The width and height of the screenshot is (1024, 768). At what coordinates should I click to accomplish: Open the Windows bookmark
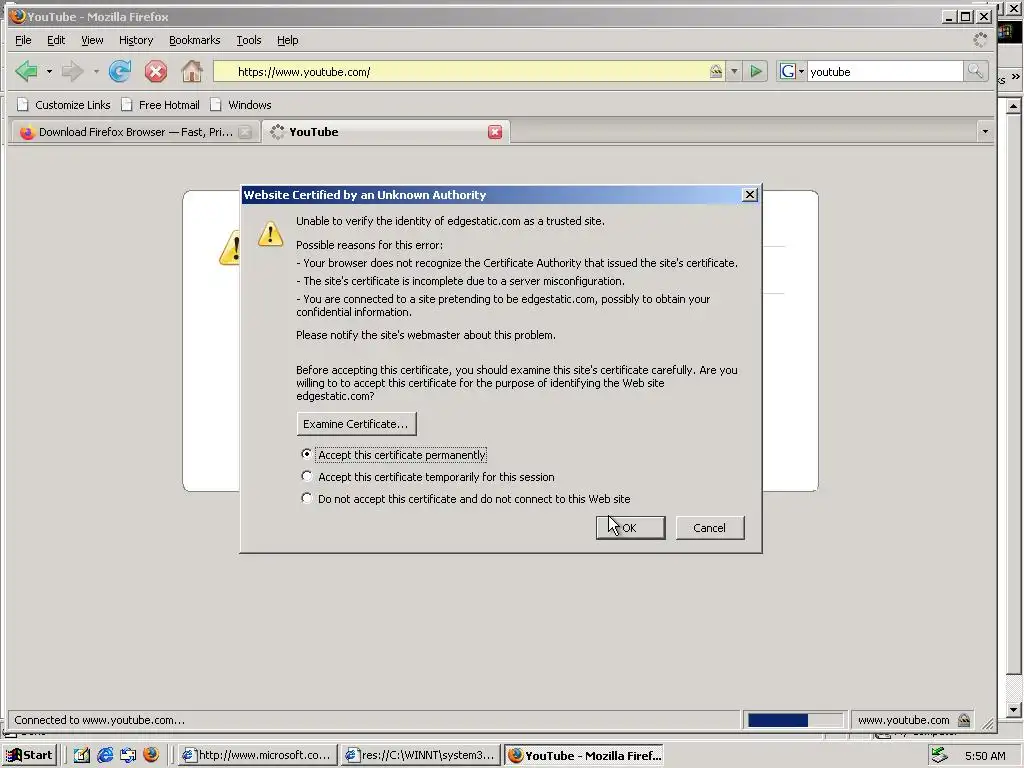pos(241,104)
